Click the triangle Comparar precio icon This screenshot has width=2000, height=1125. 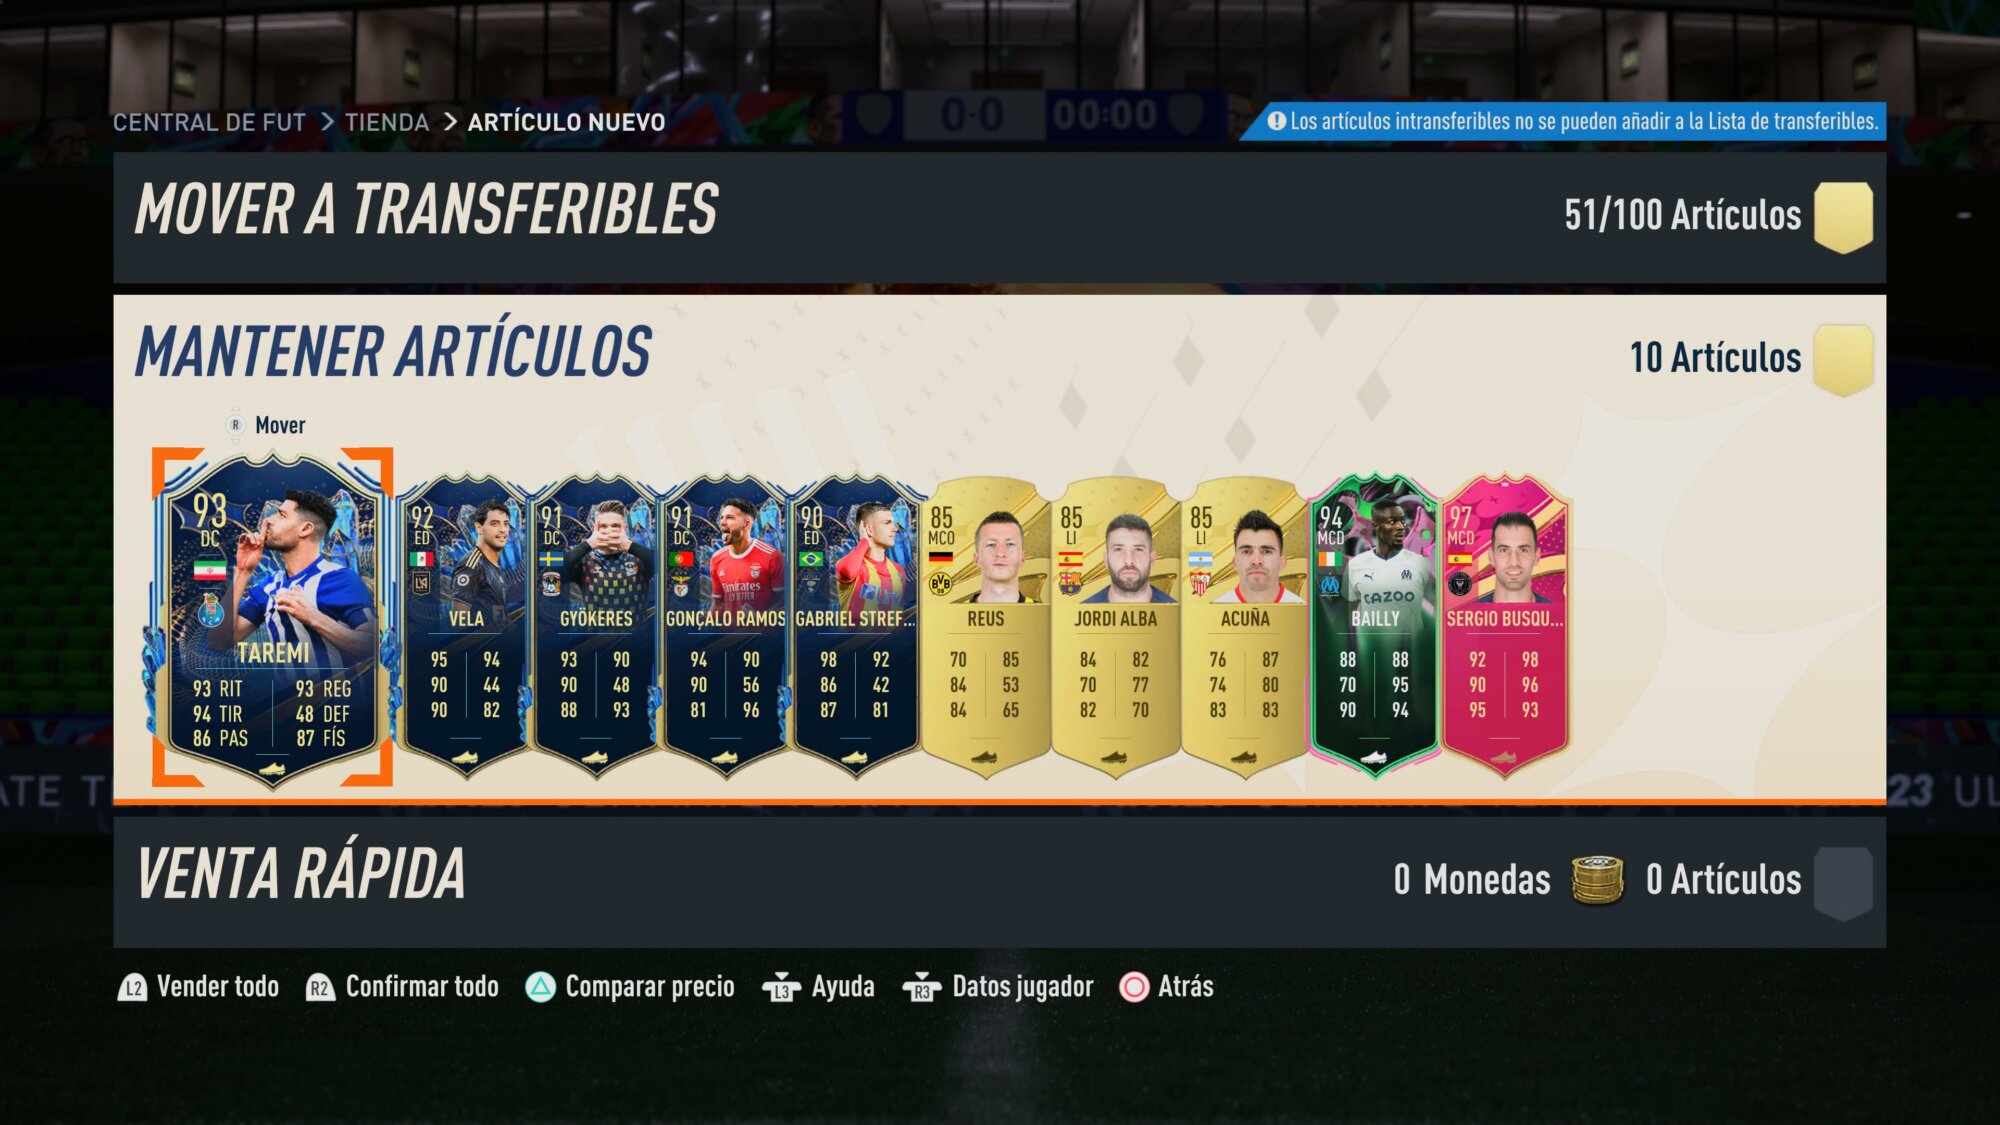(x=540, y=987)
